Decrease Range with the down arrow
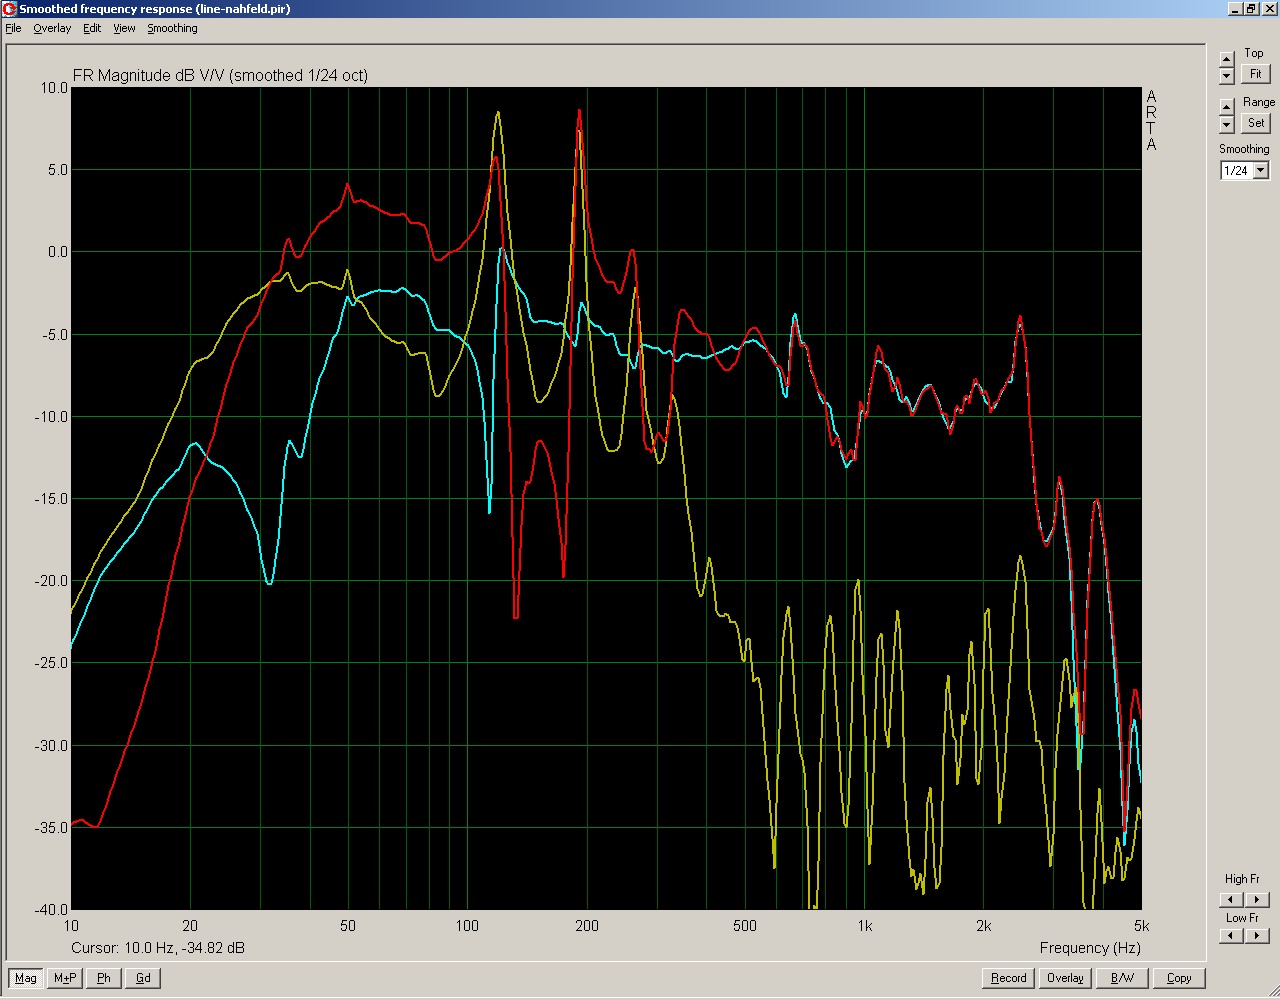Screen dimensions: 1280x1000 (x=1227, y=125)
